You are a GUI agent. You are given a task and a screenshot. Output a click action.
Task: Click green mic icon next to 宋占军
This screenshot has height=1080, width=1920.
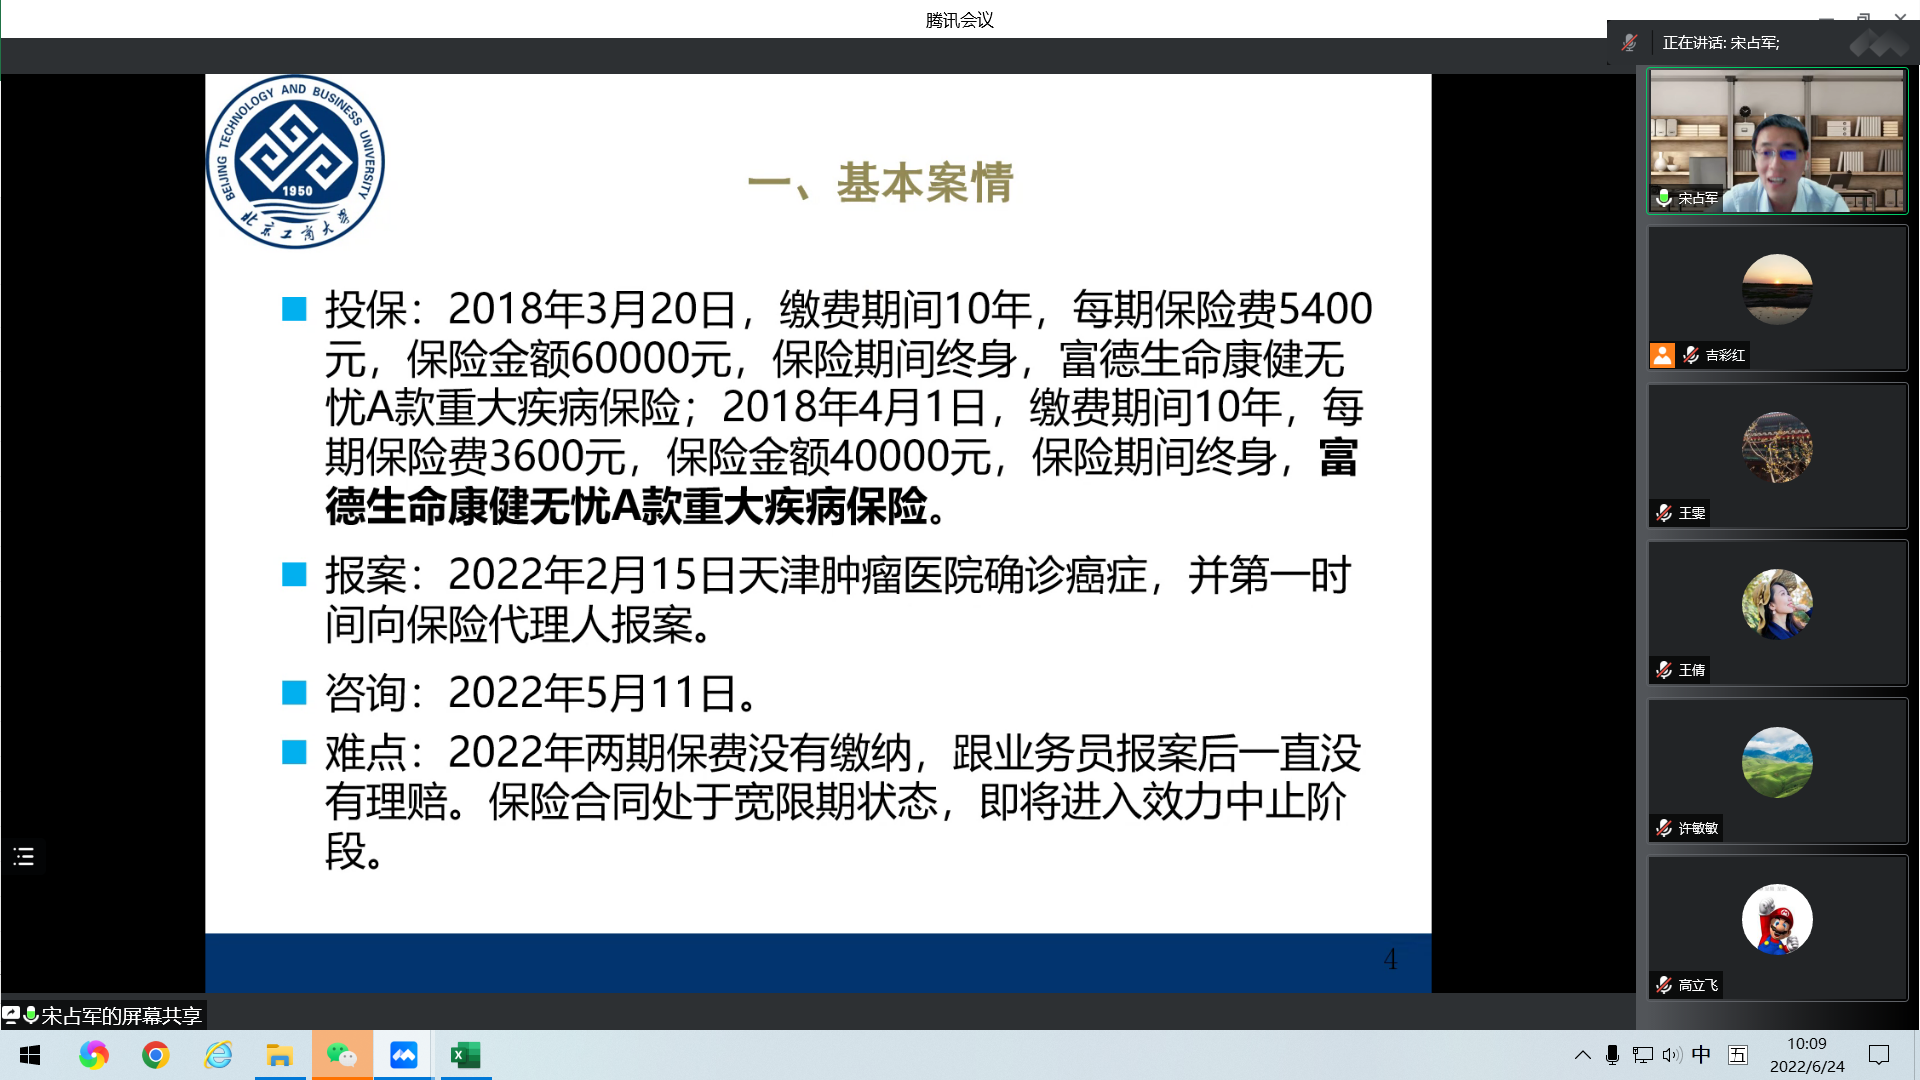(1664, 198)
